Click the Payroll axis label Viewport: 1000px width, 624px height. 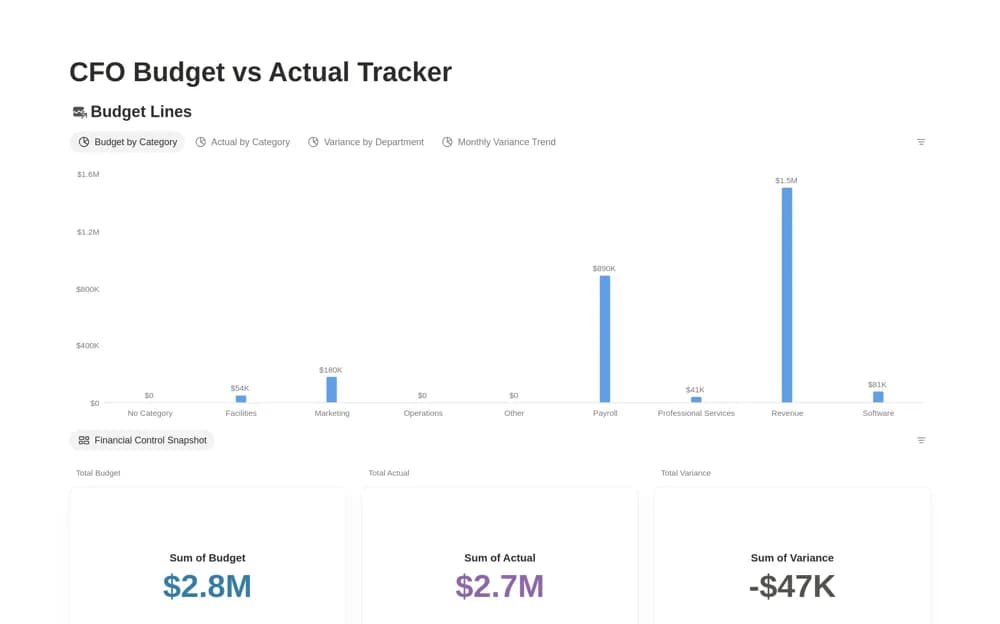coord(605,413)
